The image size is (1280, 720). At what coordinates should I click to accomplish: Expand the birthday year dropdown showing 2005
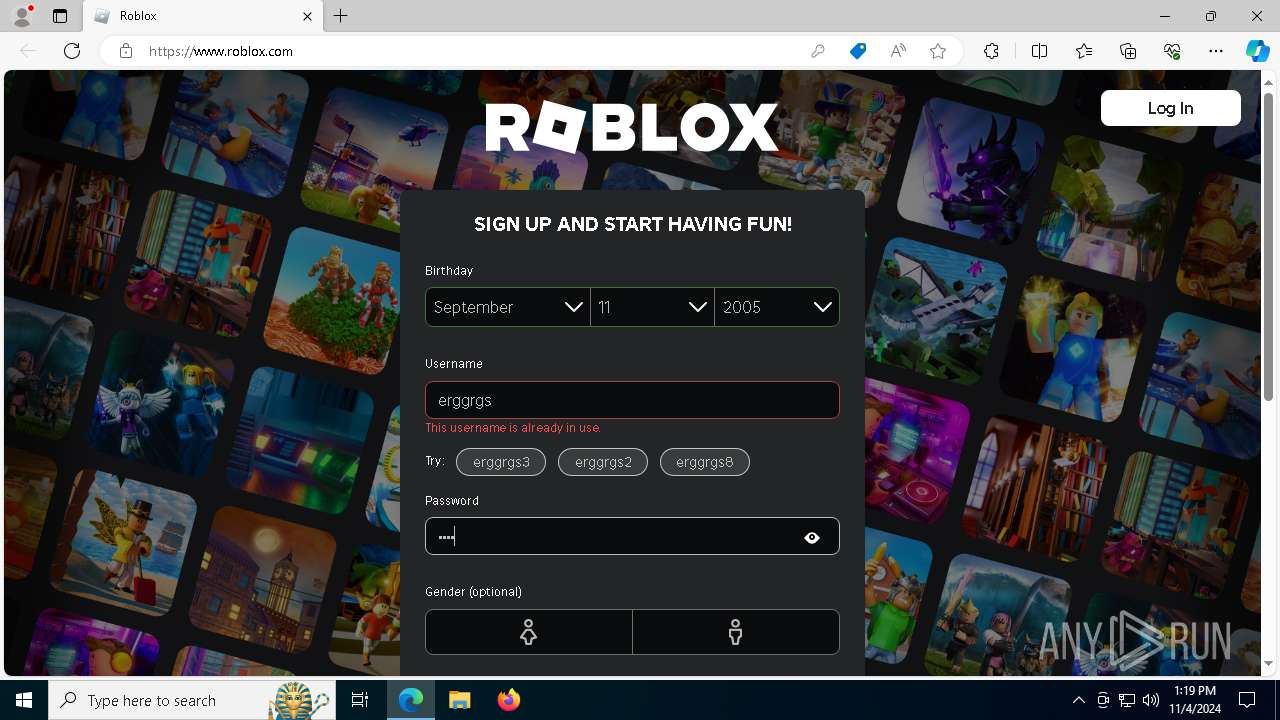pos(777,307)
